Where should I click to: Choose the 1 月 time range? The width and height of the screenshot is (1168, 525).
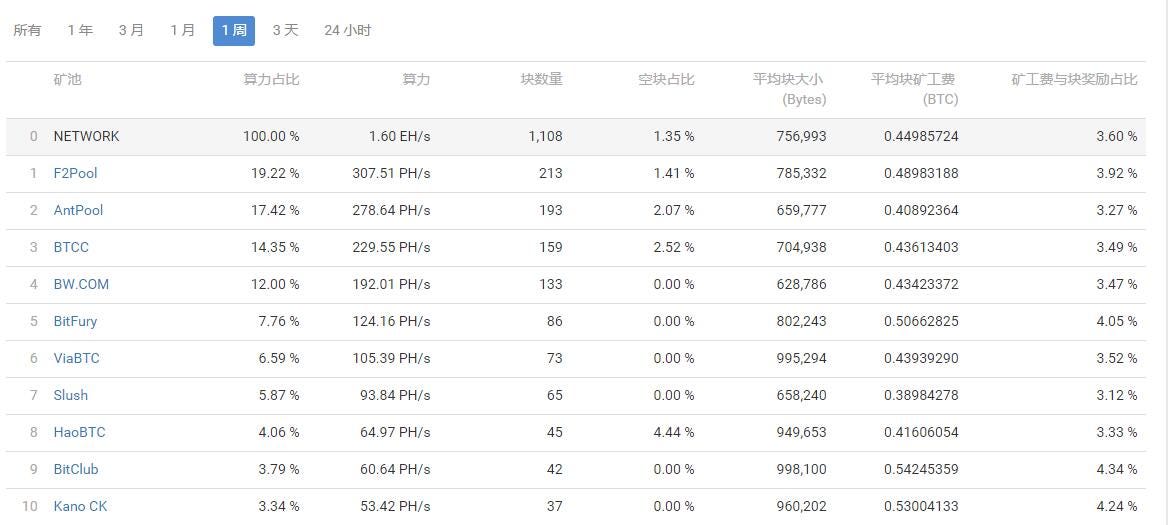point(182,31)
